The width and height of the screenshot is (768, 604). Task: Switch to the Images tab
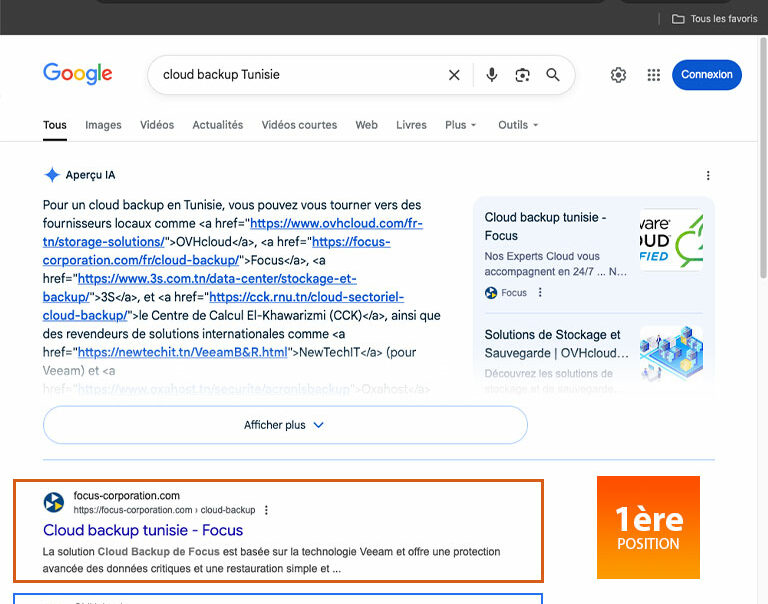click(x=103, y=125)
